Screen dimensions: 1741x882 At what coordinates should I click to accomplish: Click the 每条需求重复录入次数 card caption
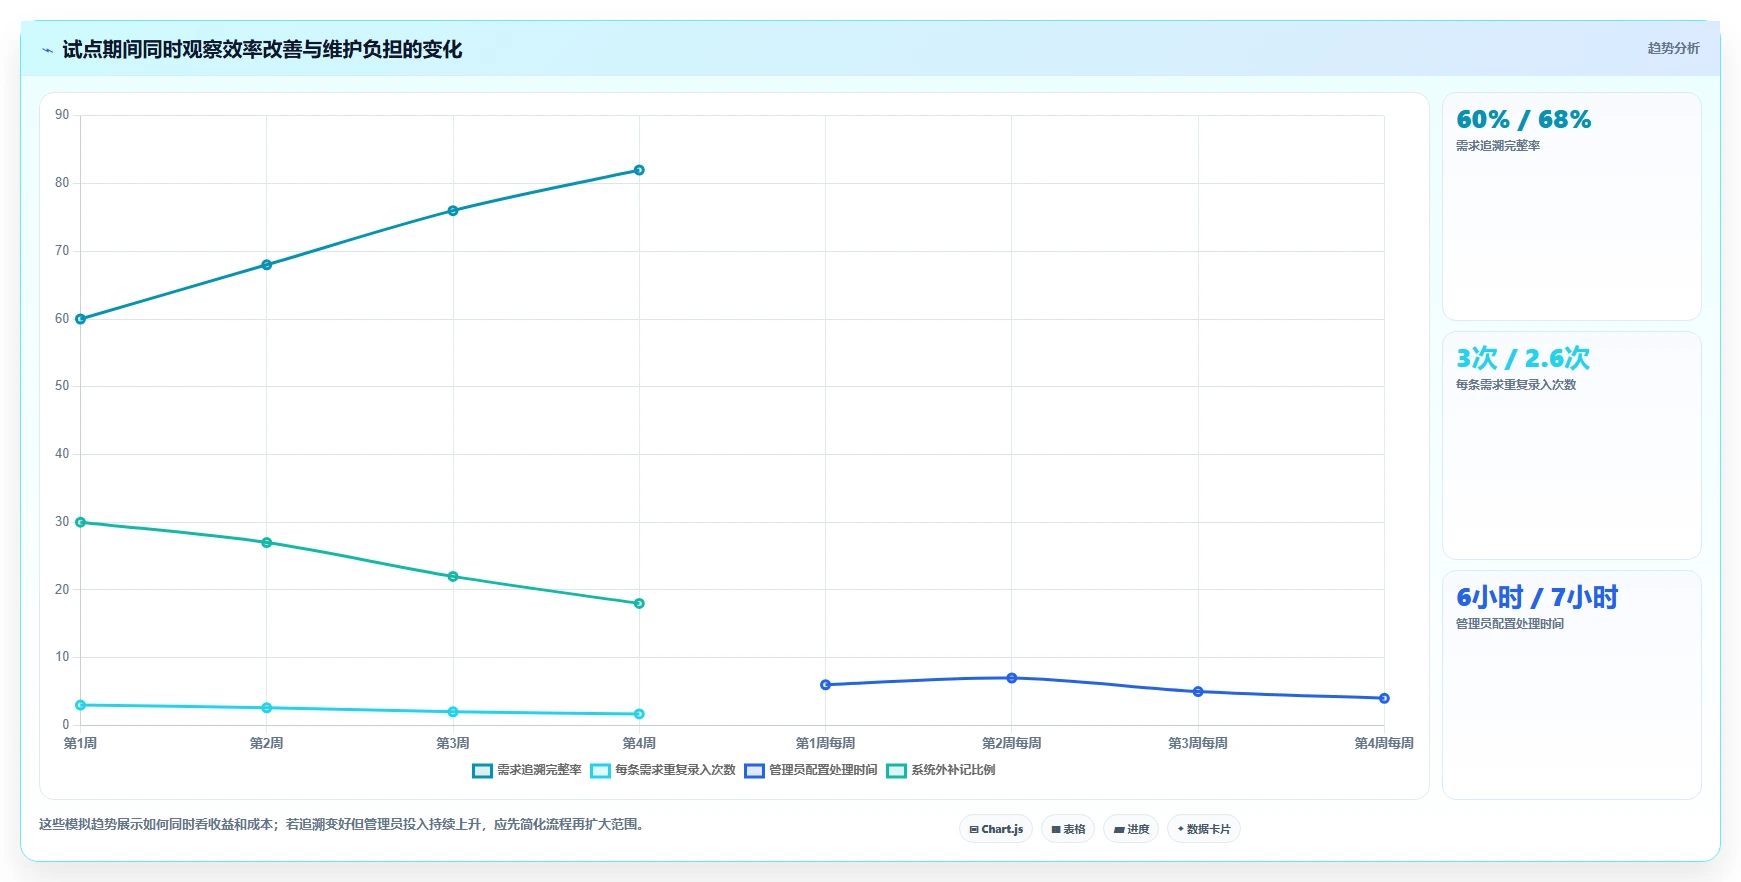pos(1516,385)
